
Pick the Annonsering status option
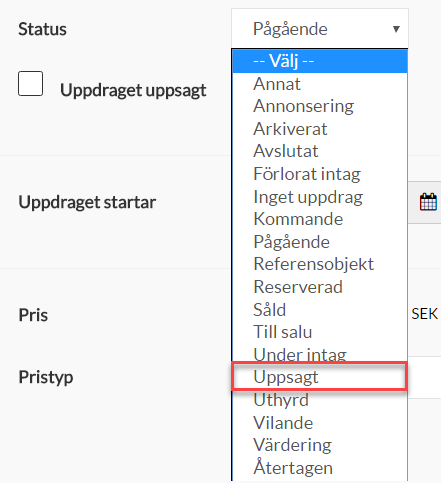(x=320, y=106)
